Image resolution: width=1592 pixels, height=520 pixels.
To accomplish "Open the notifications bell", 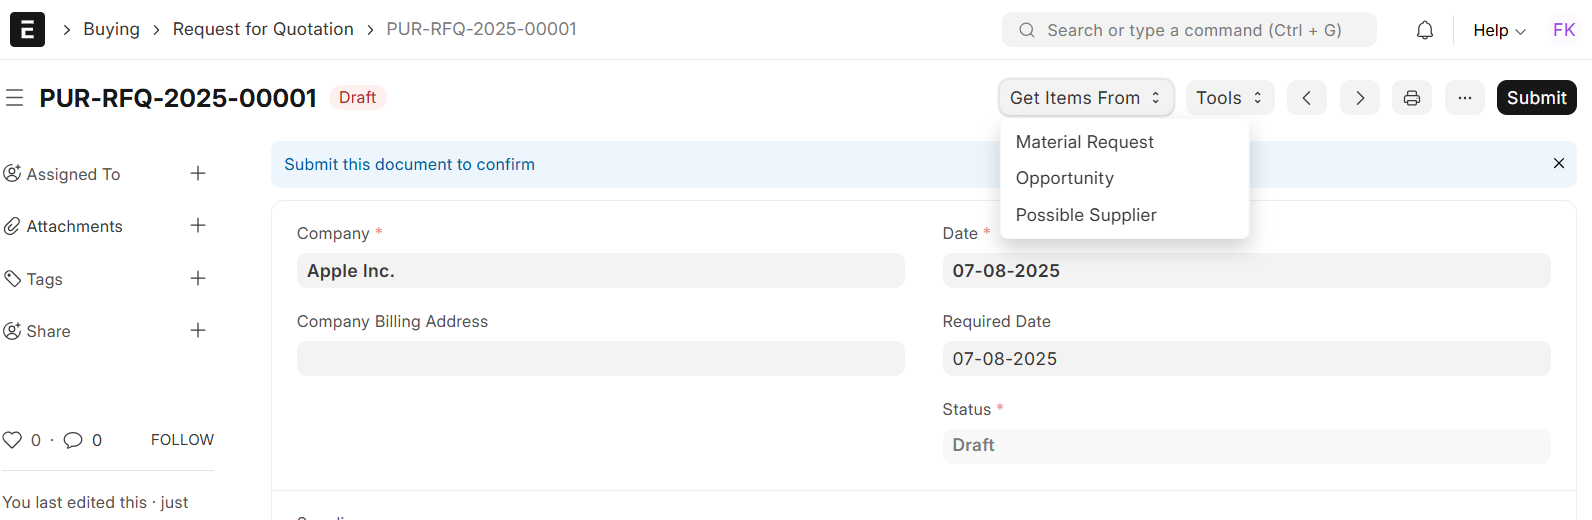I will point(1425,30).
